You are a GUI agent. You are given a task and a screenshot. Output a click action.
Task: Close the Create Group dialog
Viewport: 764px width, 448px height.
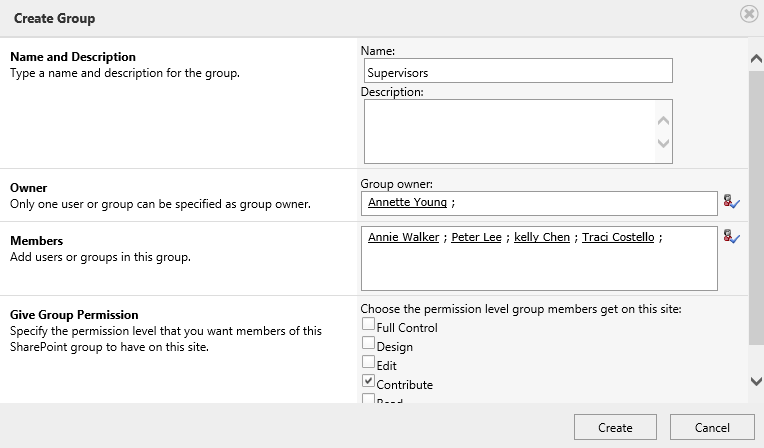point(748,14)
